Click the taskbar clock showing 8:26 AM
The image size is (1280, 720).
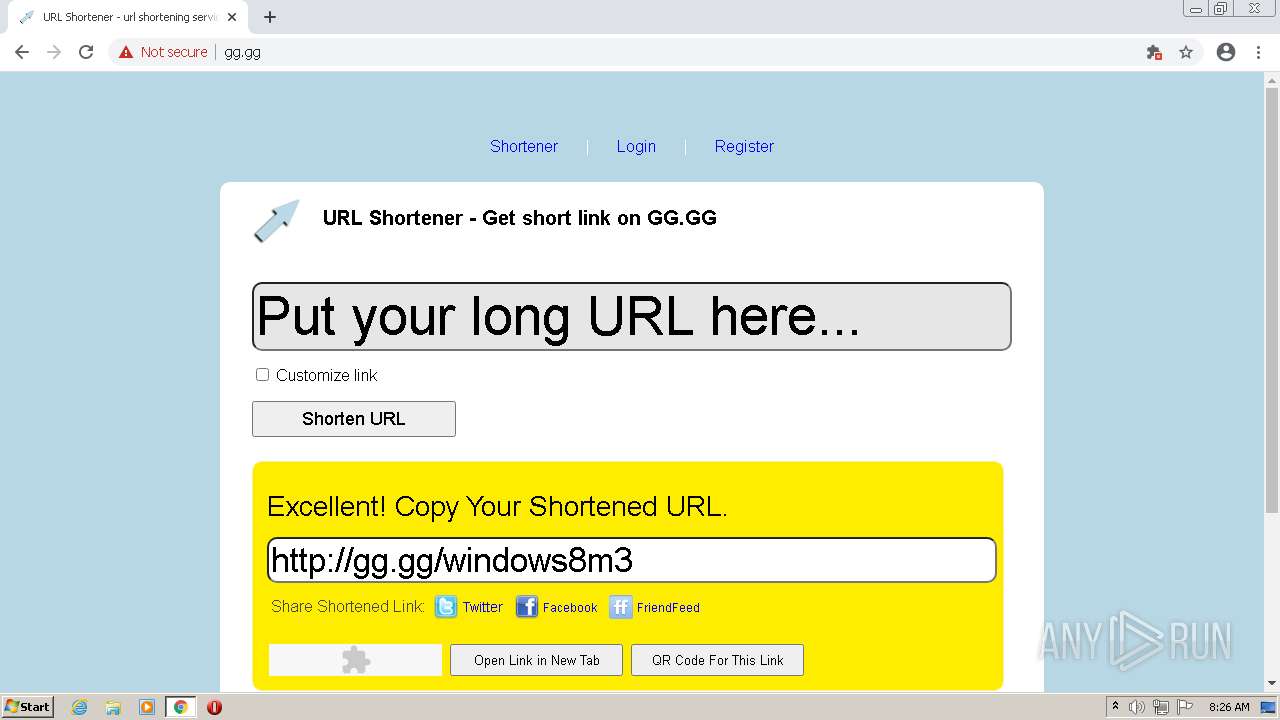pyautogui.click(x=1229, y=707)
